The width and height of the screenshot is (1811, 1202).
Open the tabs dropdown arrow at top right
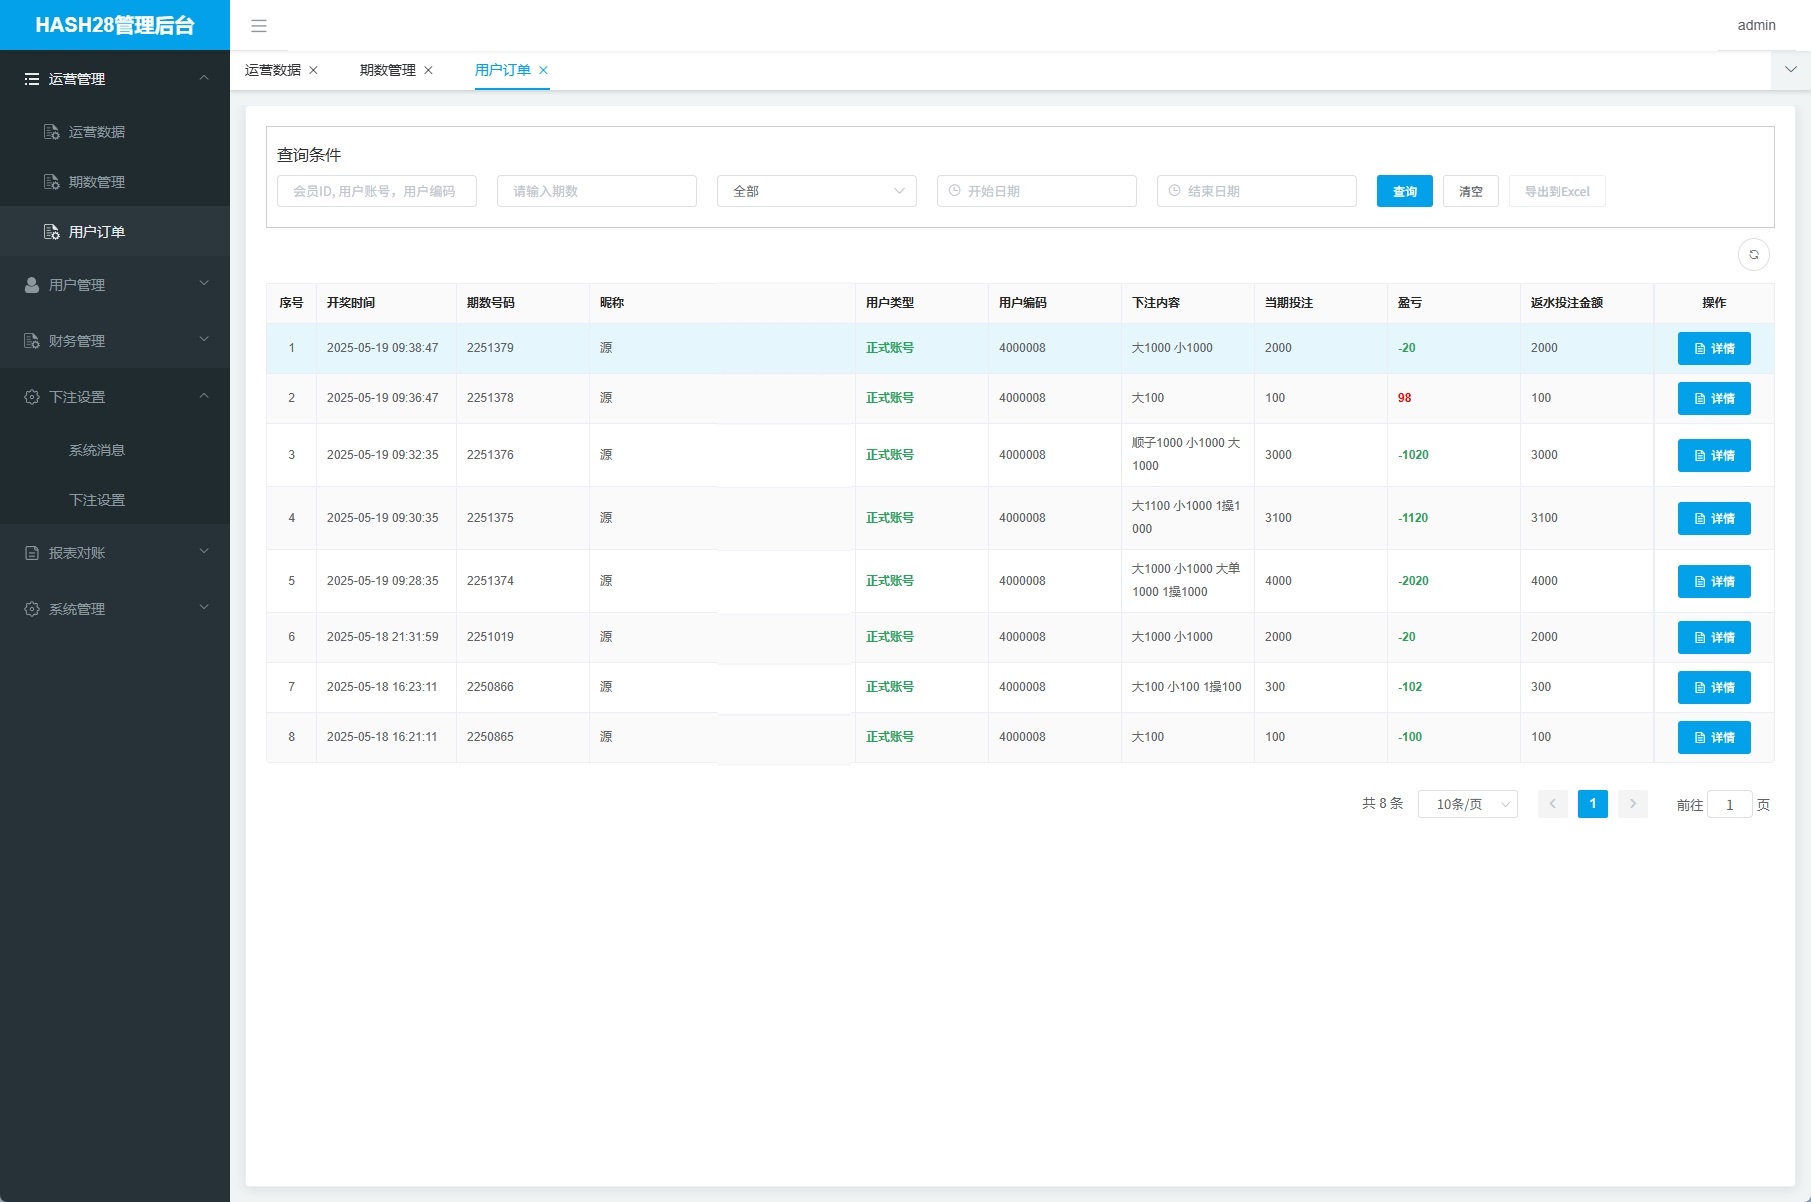point(1790,70)
